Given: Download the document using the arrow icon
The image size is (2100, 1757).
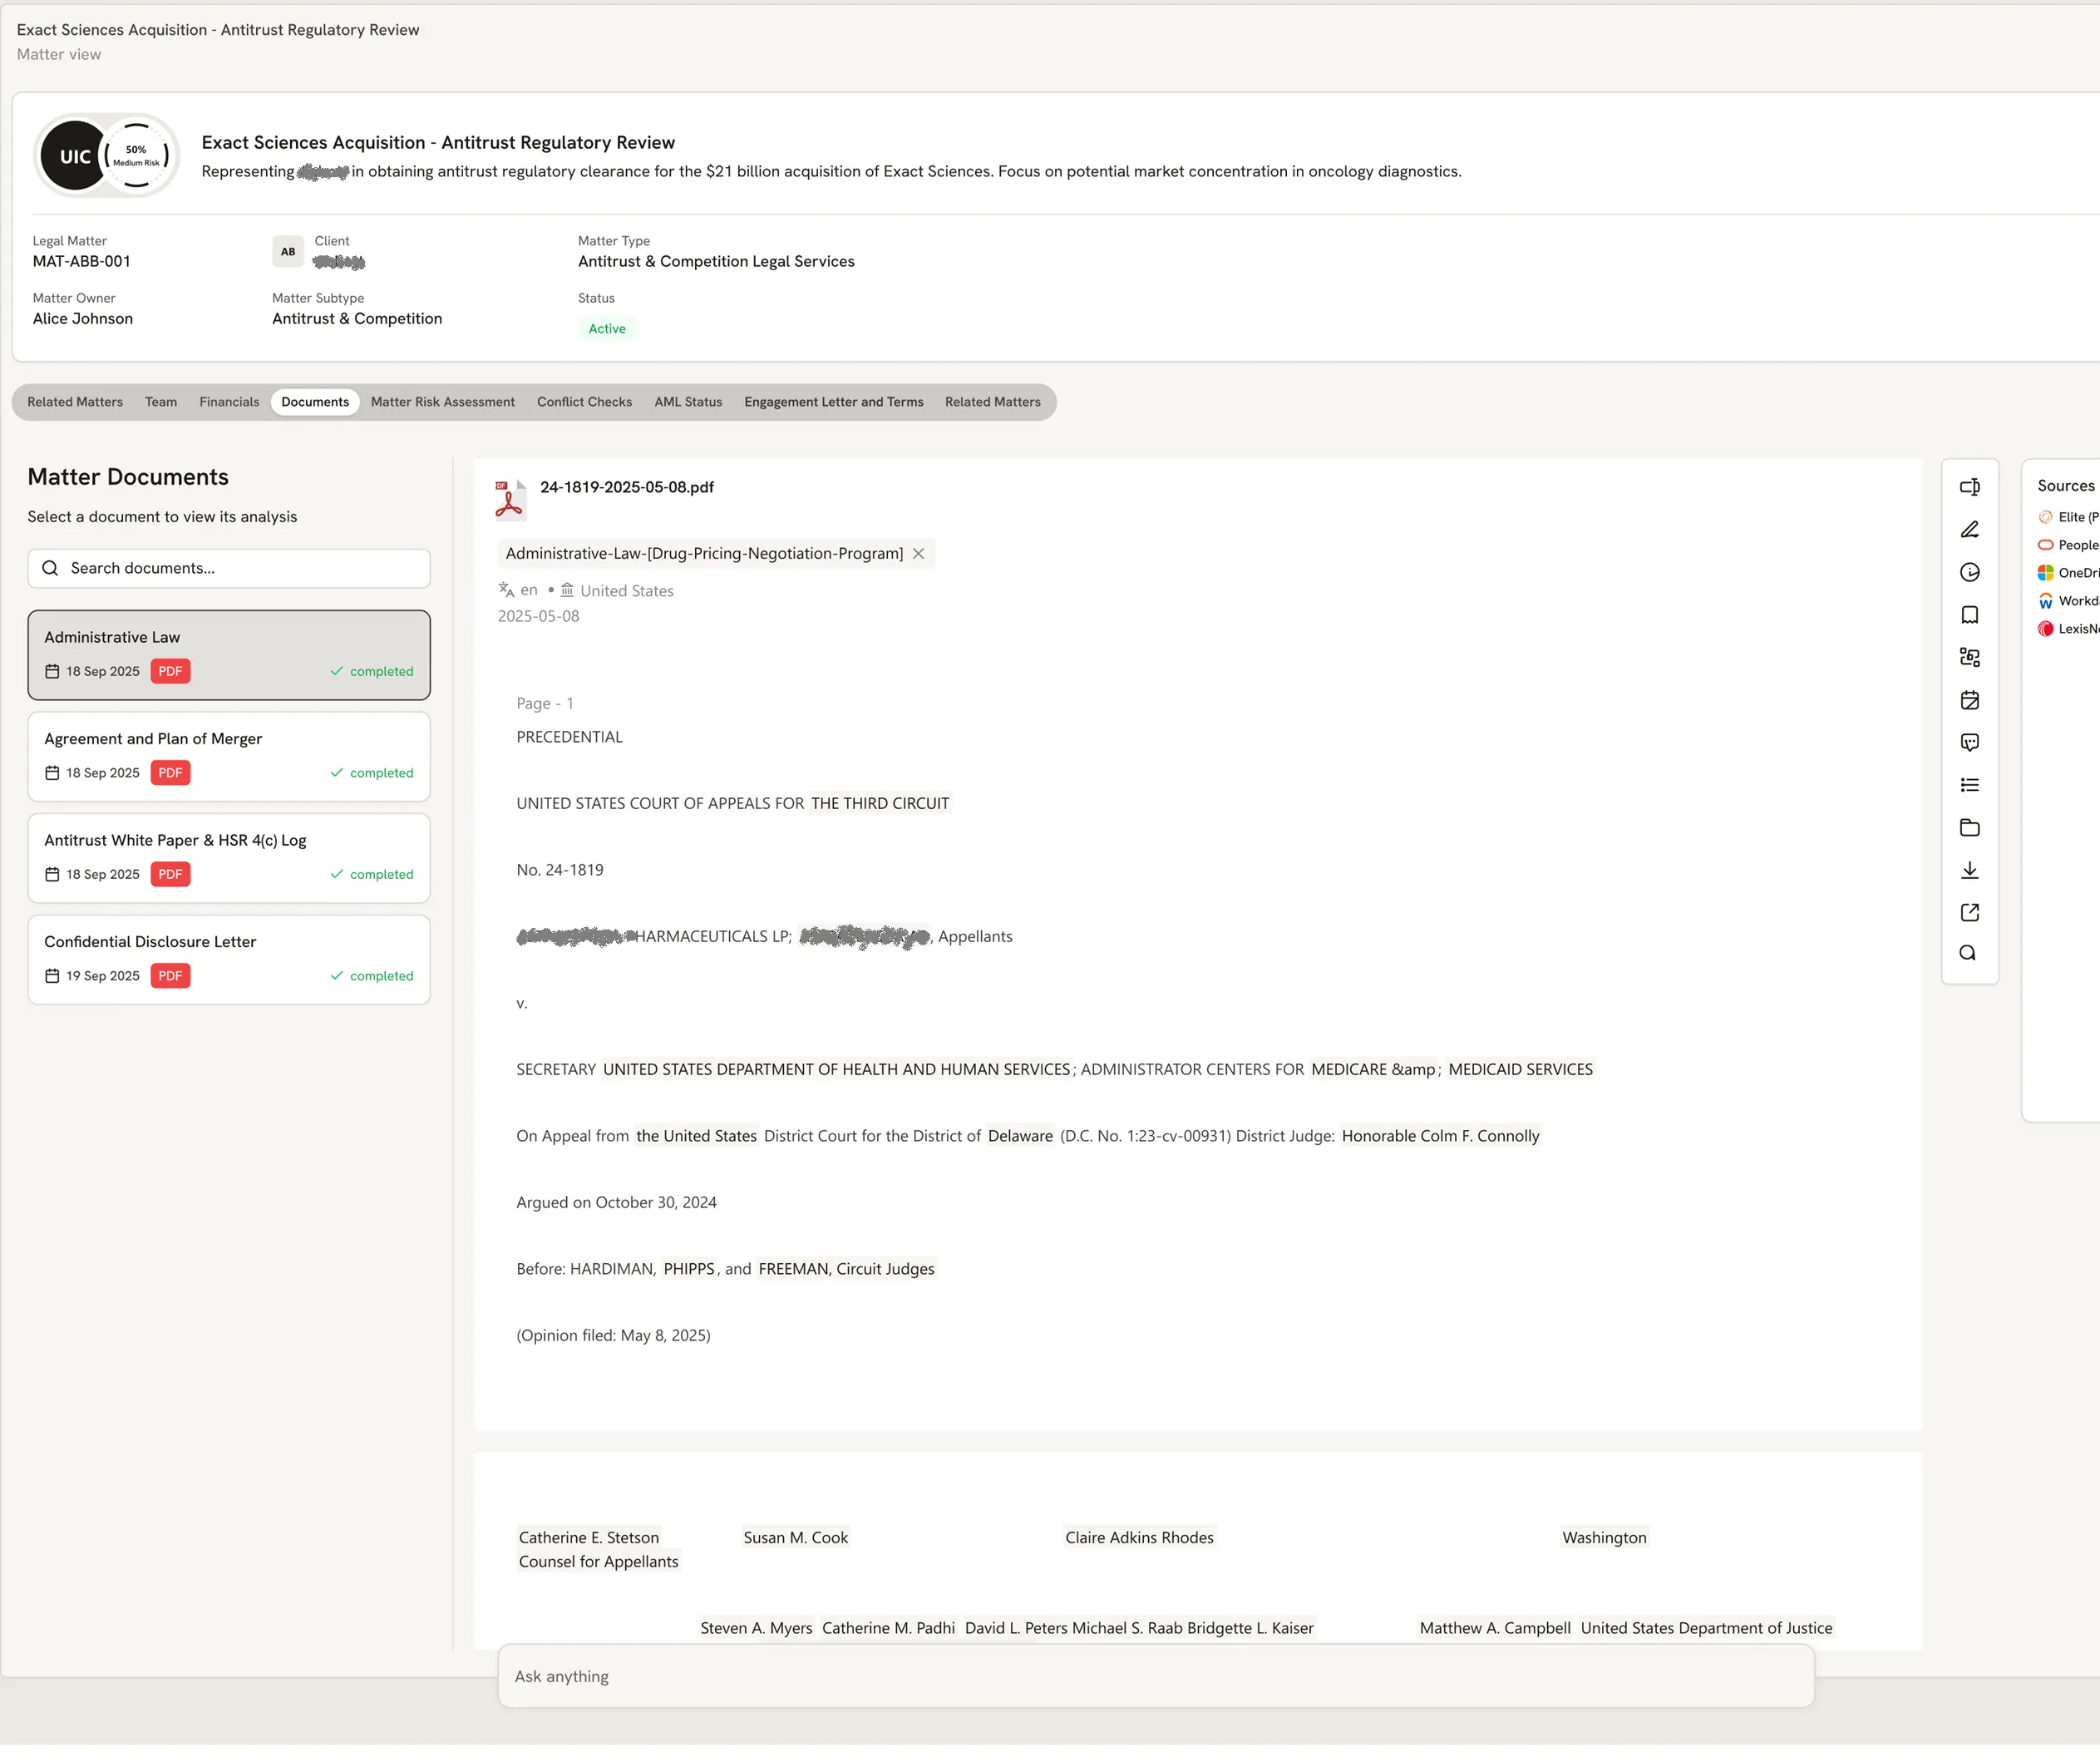Looking at the screenshot, I should click(x=1969, y=870).
